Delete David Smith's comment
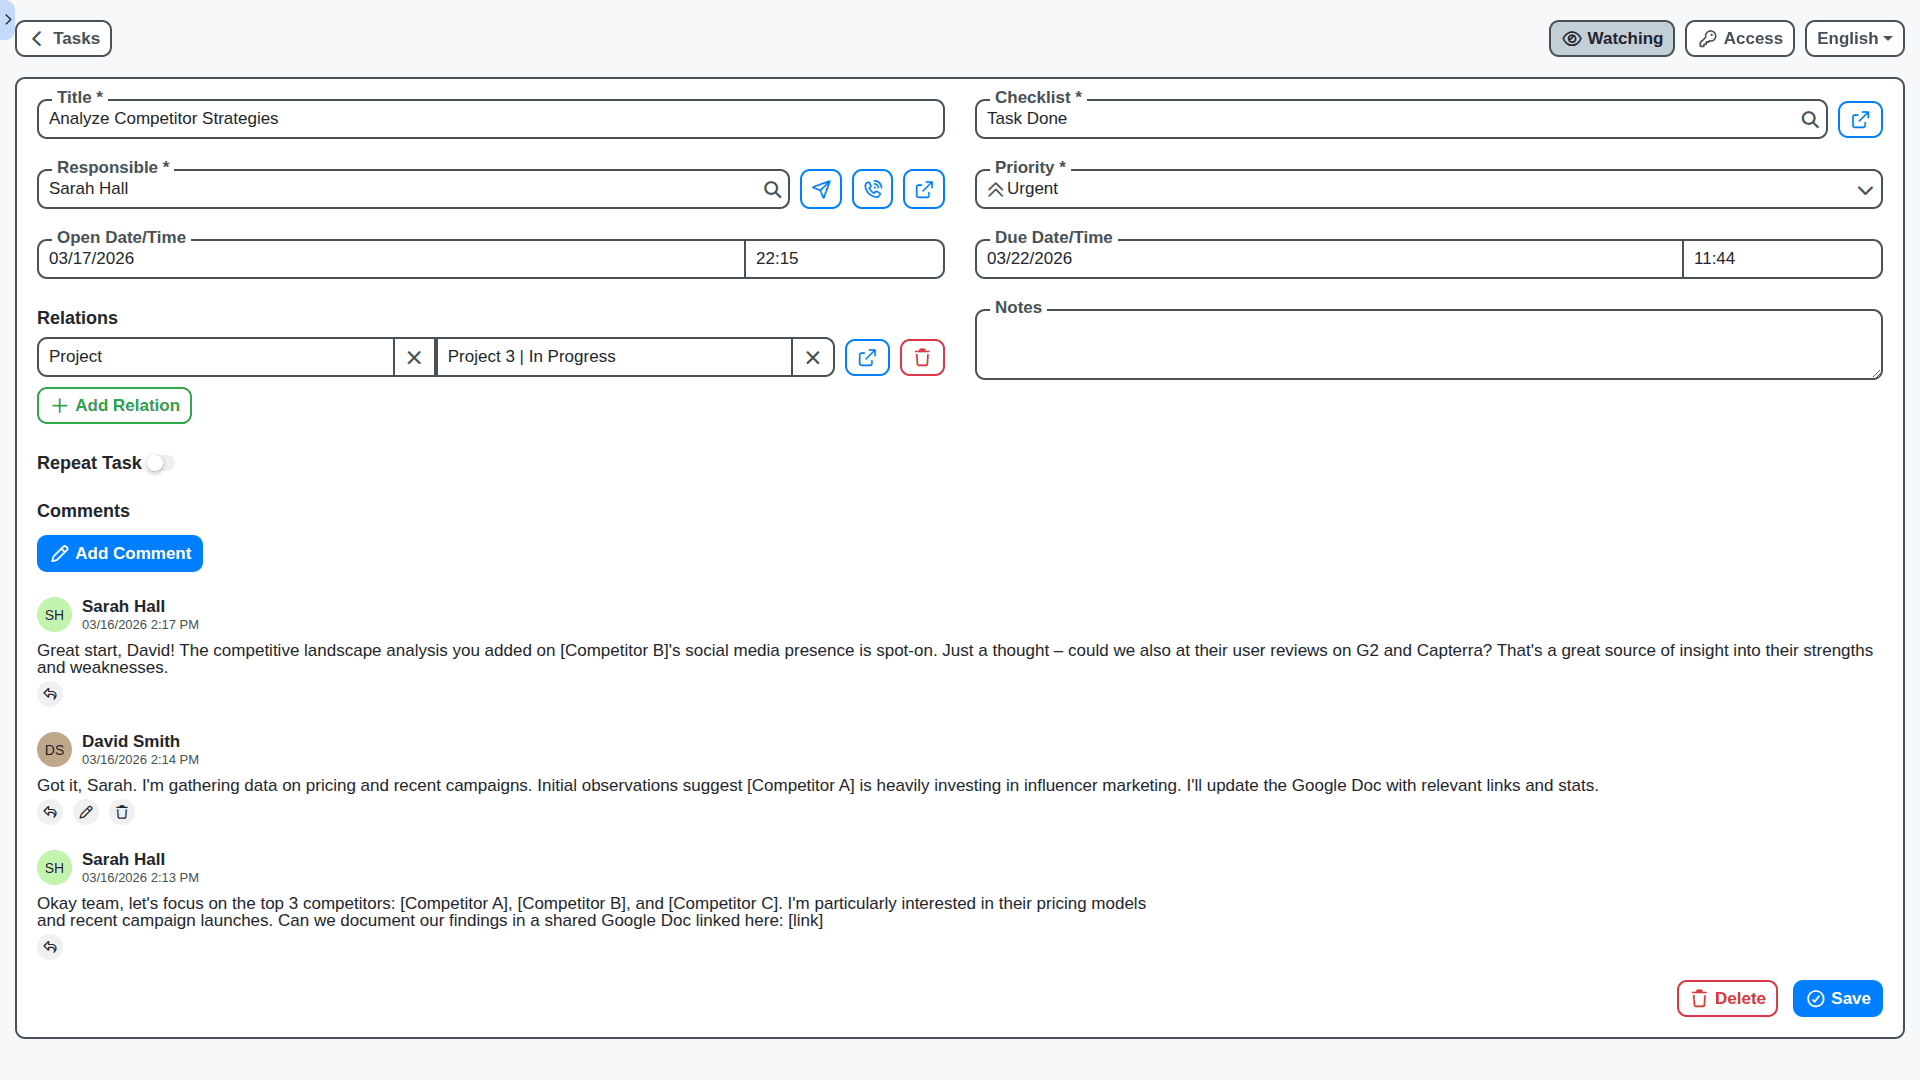 pyautogui.click(x=121, y=812)
